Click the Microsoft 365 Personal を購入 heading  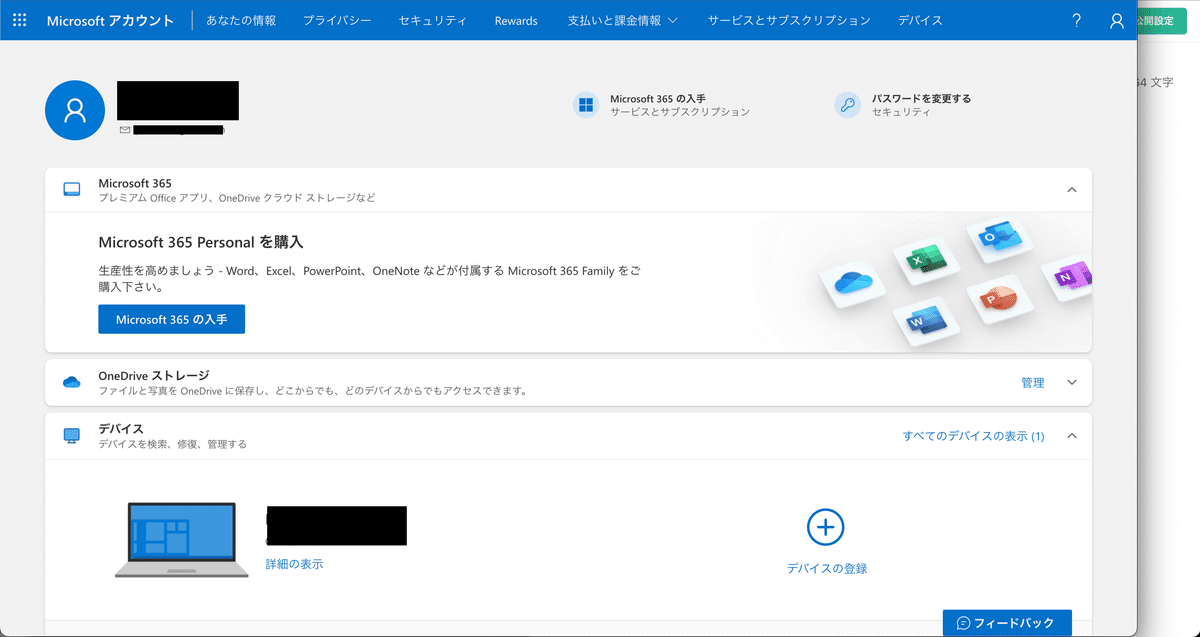201,242
